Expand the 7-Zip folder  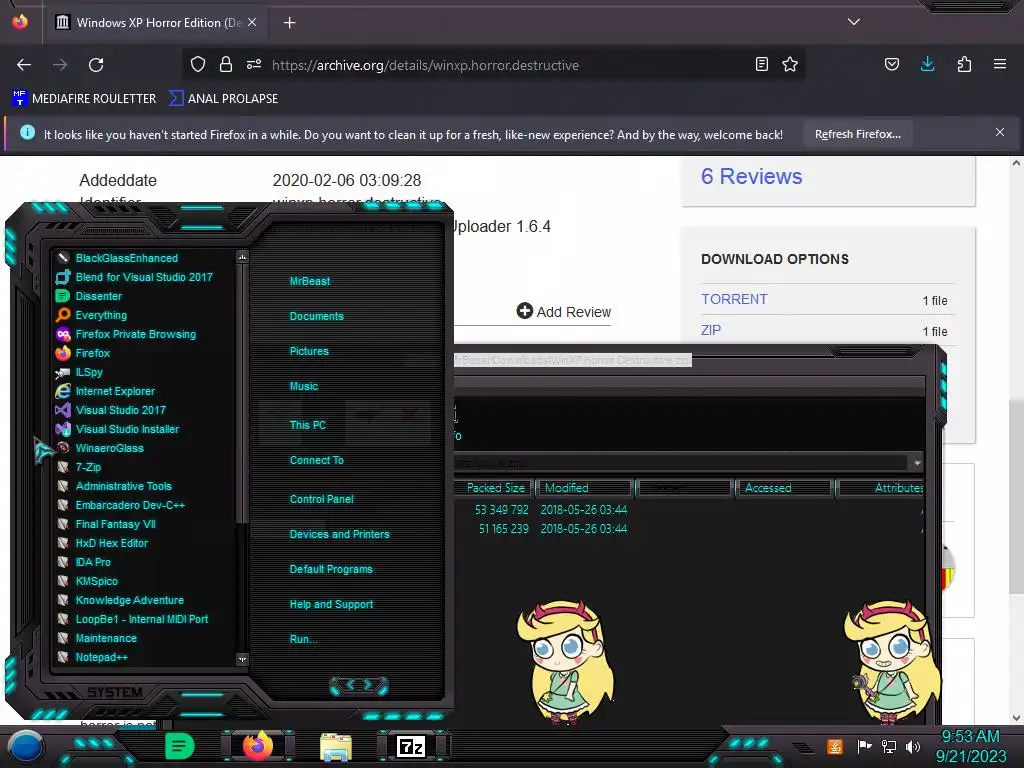[x=79, y=467]
